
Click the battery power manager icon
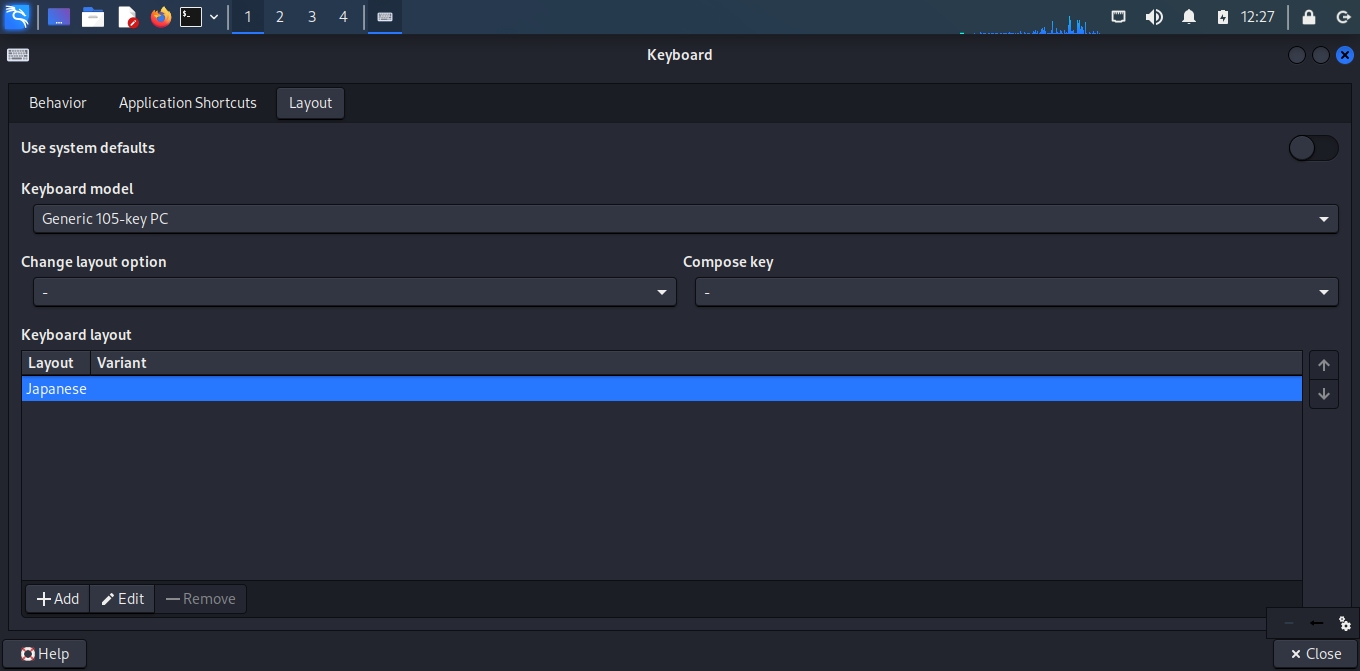[1222, 17]
